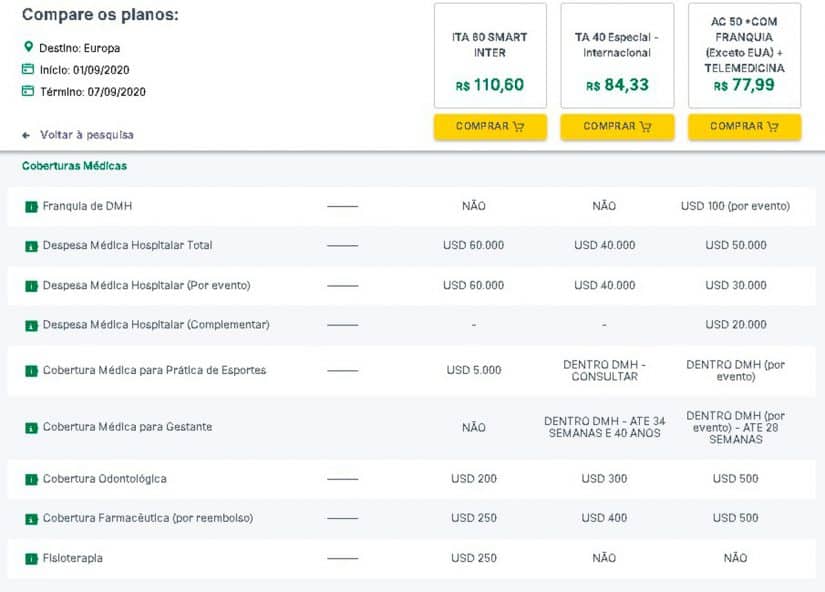Screen dimensions: 825x592
Task: Go back via the Voltar à pesquisa link
Action: coord(87,135)
